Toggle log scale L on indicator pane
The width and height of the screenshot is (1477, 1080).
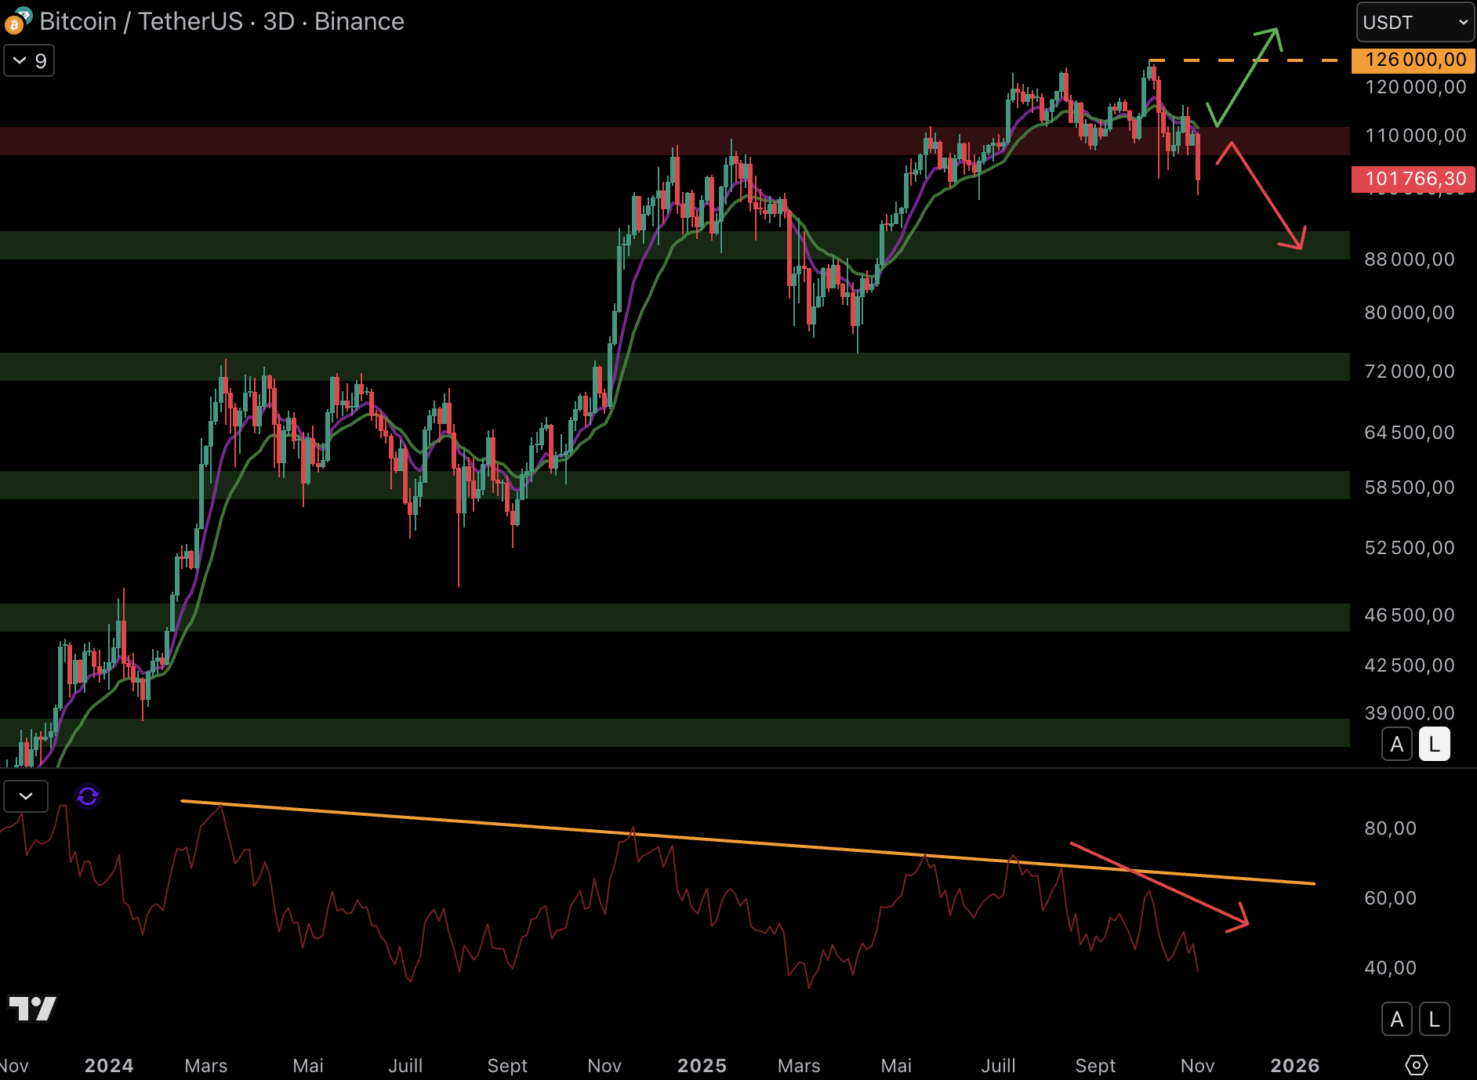[x=1434, y=1019]
